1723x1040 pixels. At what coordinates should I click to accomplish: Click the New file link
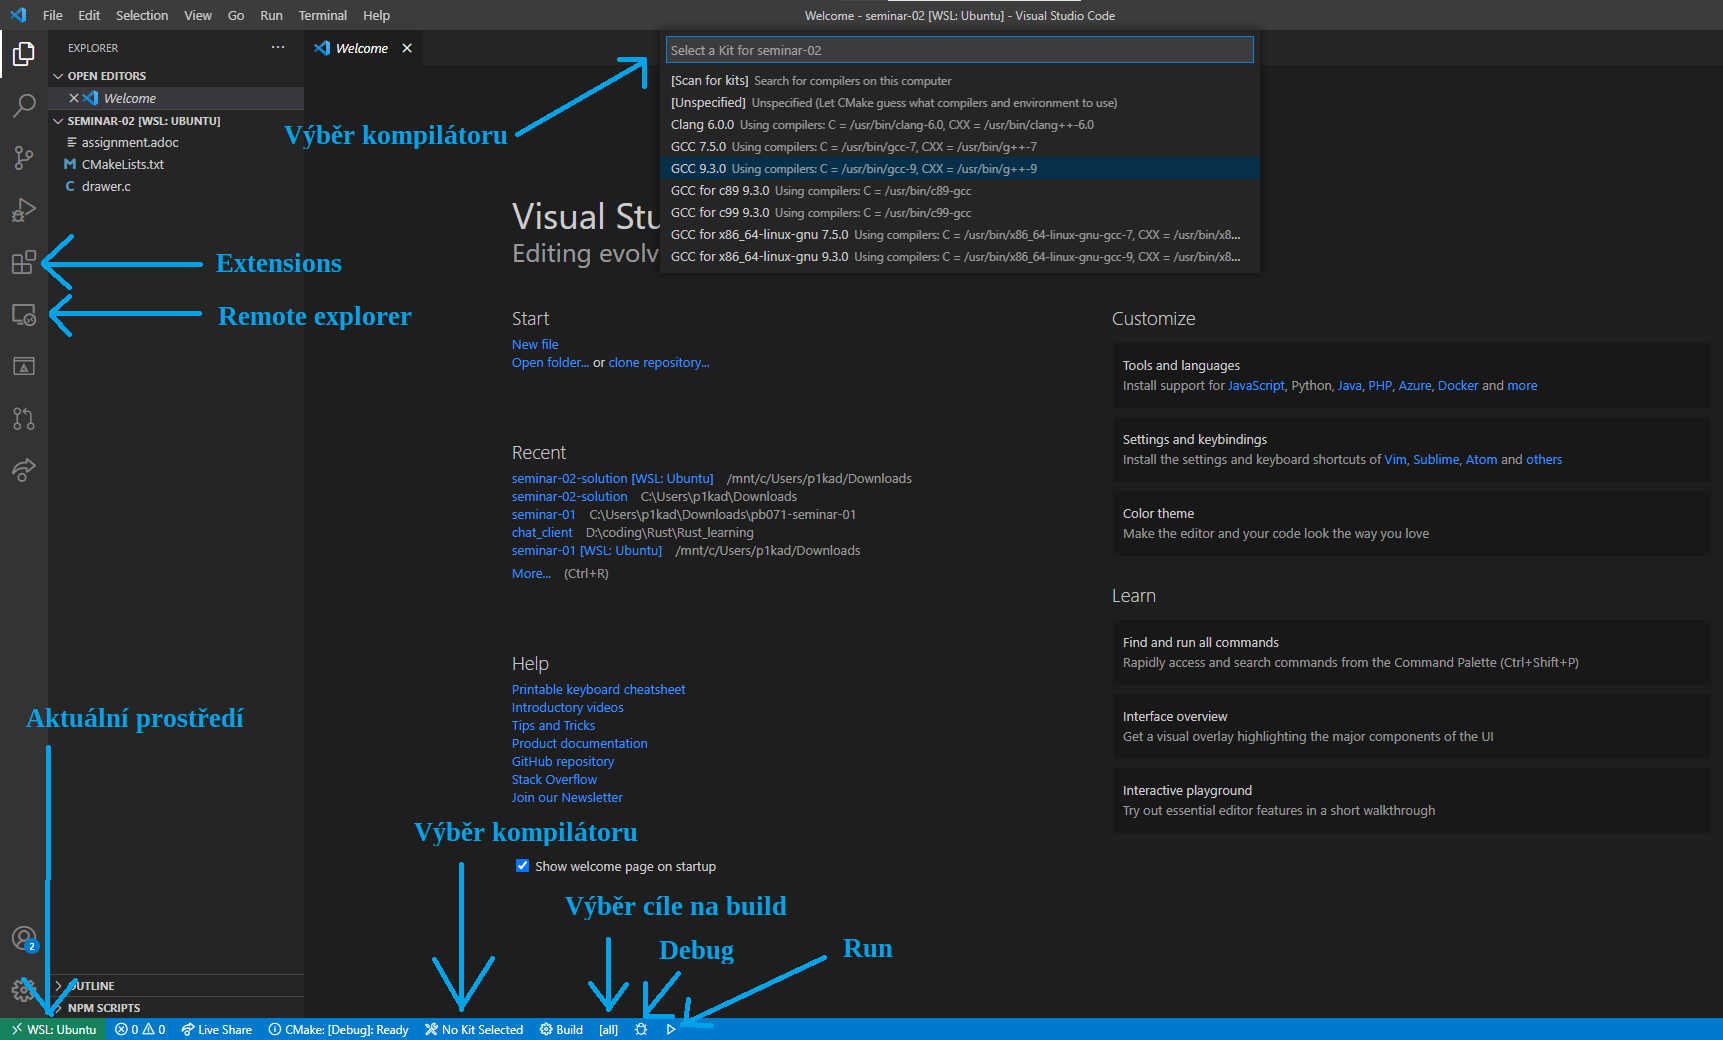[535, 344]
